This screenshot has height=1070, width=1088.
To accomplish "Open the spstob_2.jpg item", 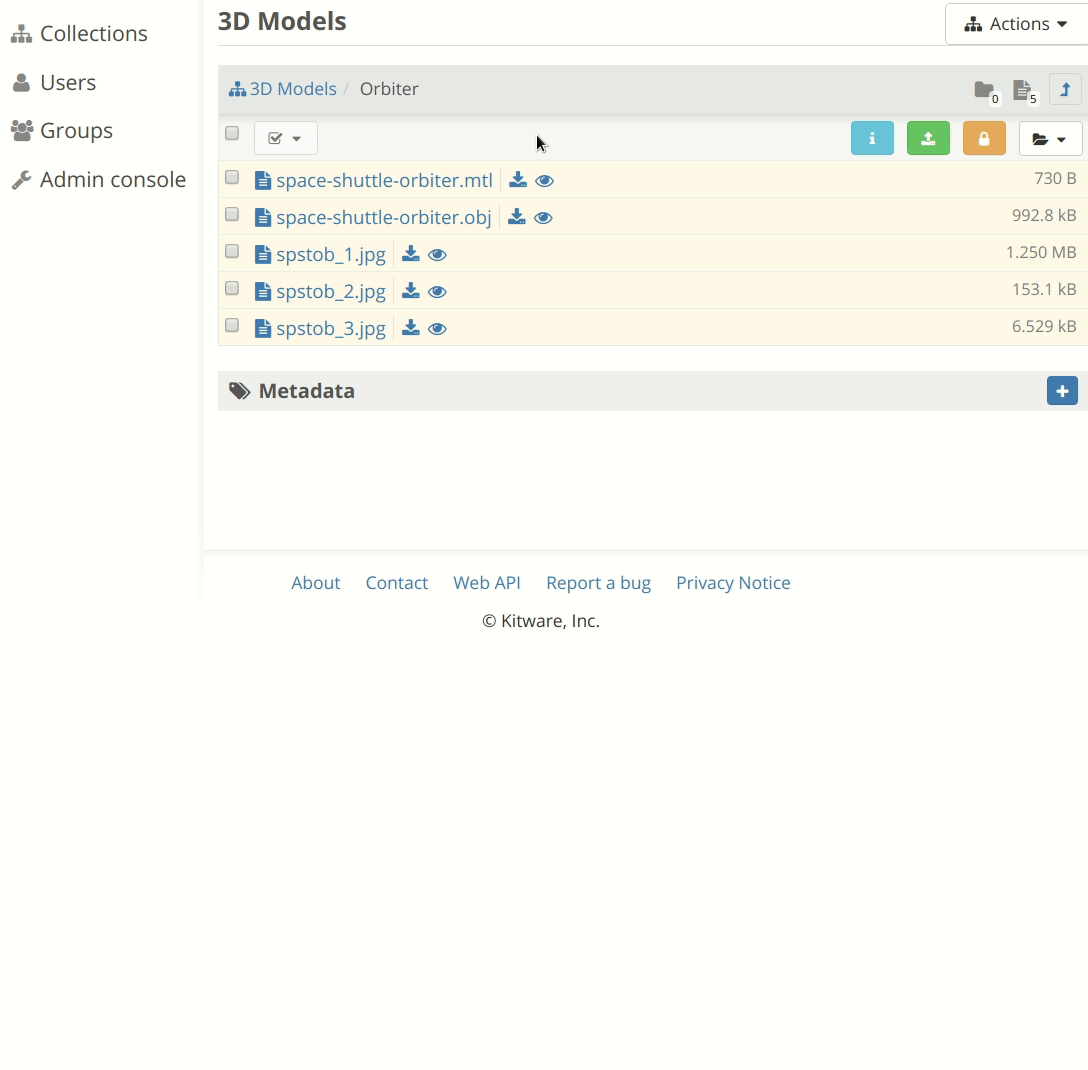I will click(x=330, y=291).
